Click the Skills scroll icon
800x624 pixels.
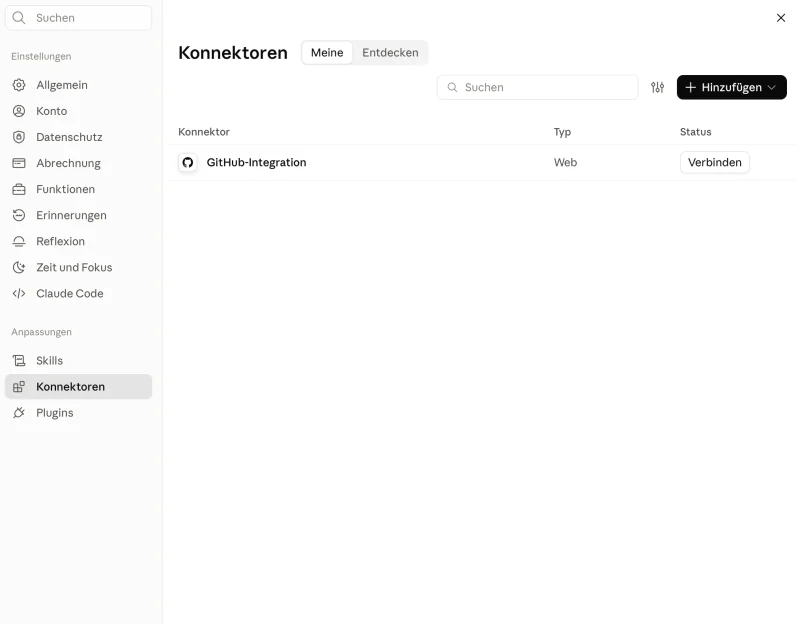click(x=19, y=360)
